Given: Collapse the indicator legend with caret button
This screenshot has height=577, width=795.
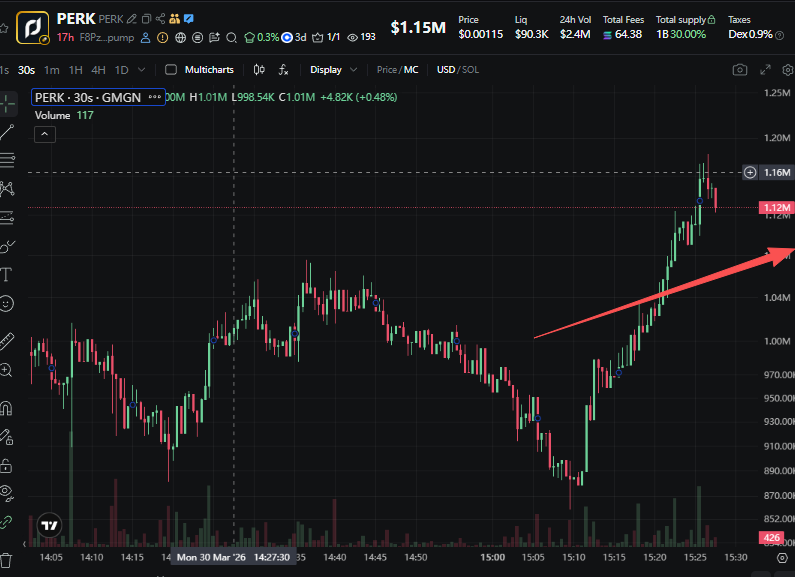Looking at the screenshot, I should (x=45, y=134).
